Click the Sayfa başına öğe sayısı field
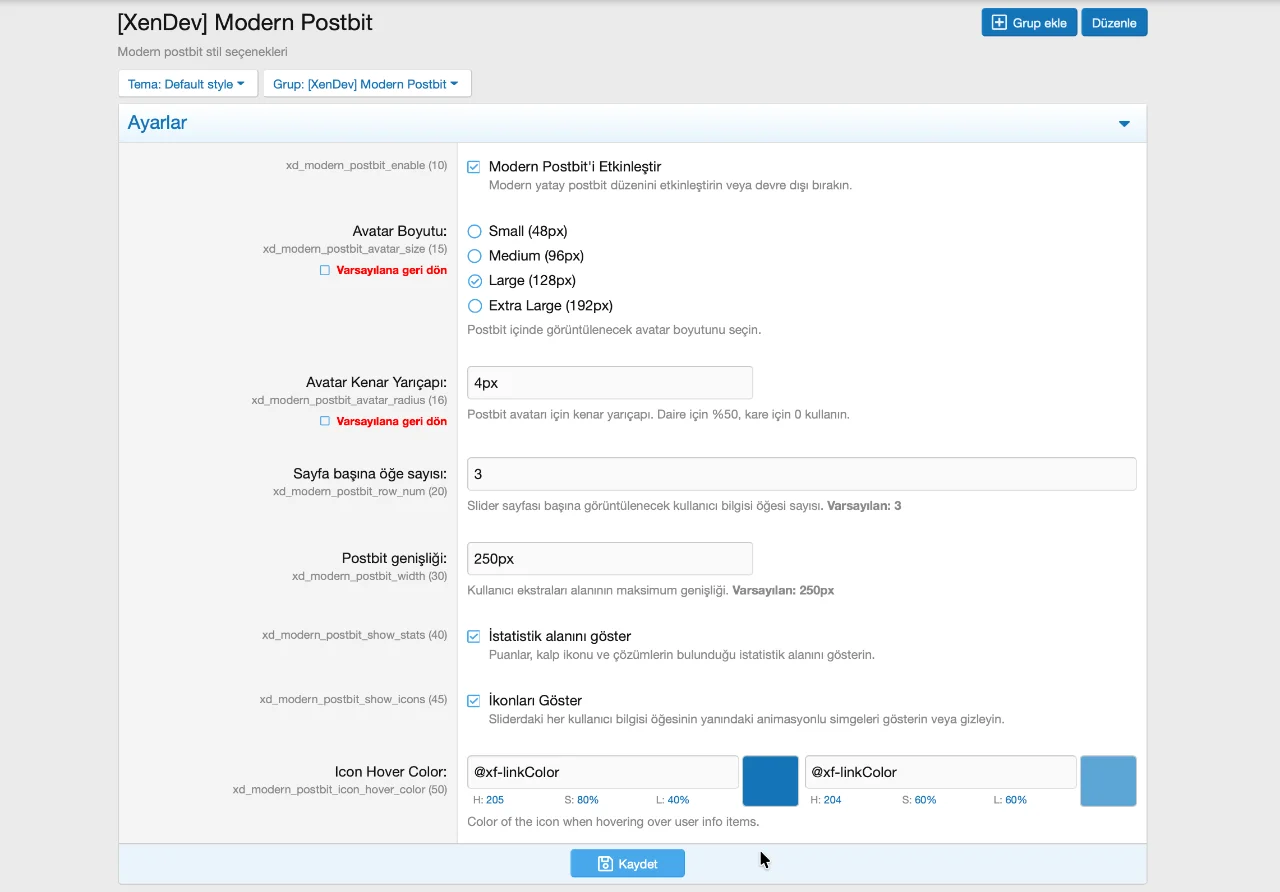 point(801,474)
